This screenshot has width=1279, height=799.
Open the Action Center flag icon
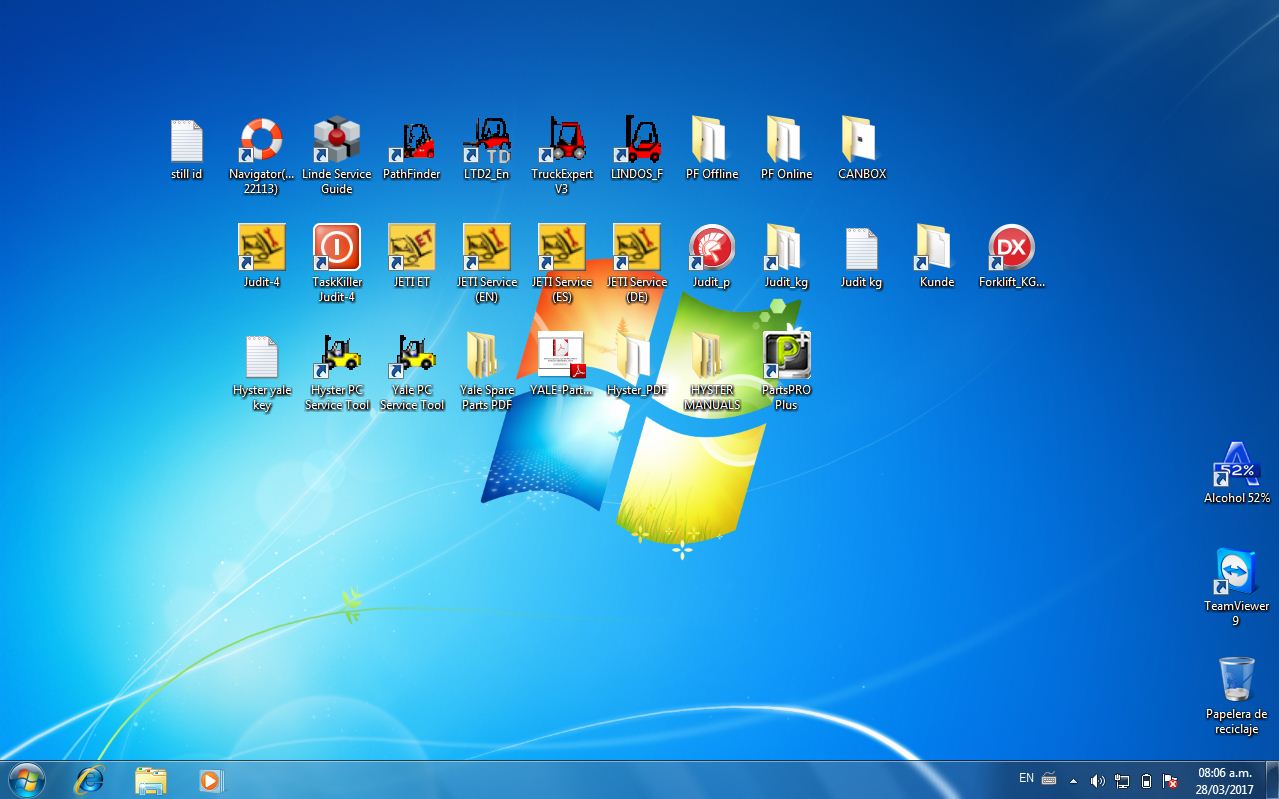pyautogui.click(x=1170, y=781)
